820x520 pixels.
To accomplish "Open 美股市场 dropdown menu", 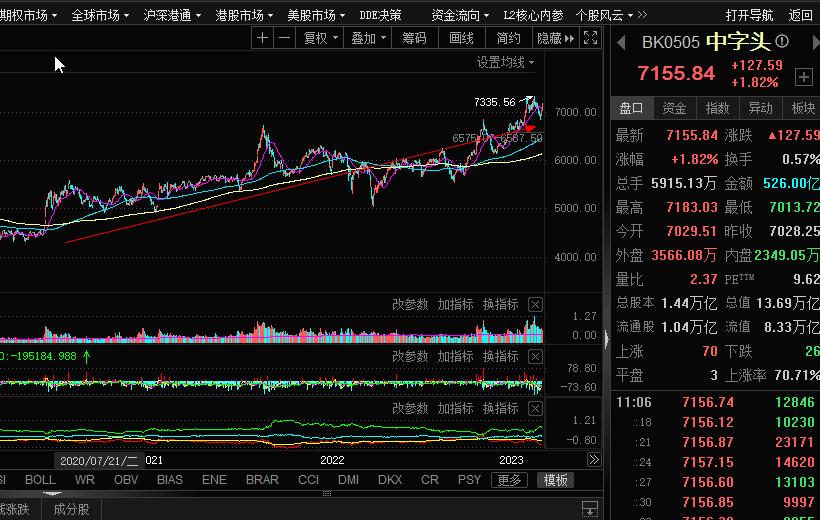I will pyautogui.click(x=316, y=16).
